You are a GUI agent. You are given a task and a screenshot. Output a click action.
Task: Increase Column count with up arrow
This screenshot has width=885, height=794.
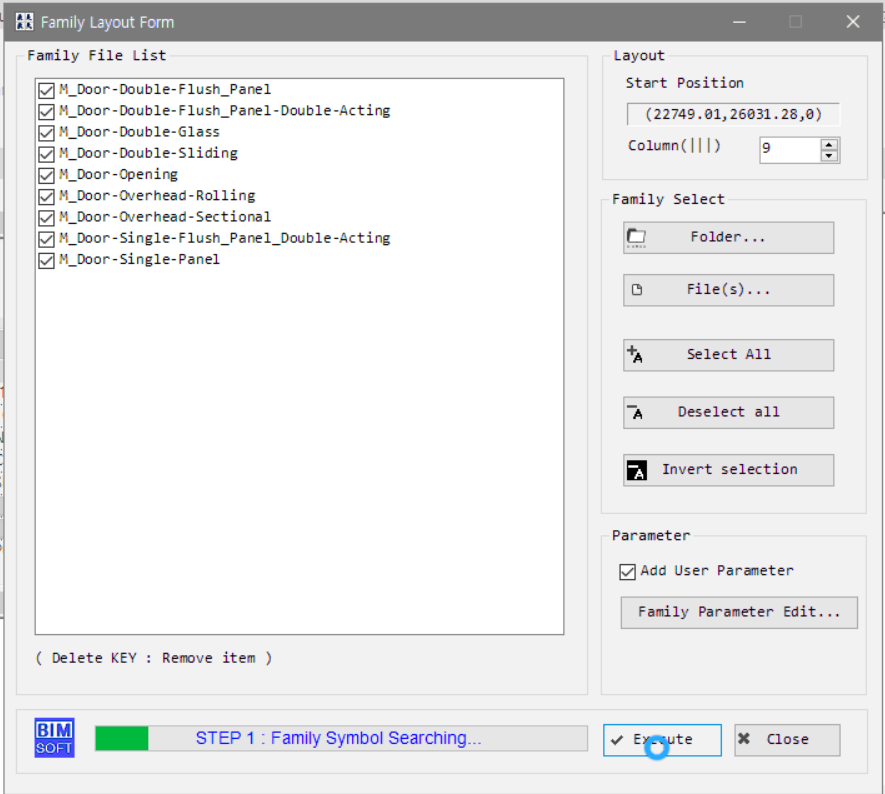tap(829, 144)
